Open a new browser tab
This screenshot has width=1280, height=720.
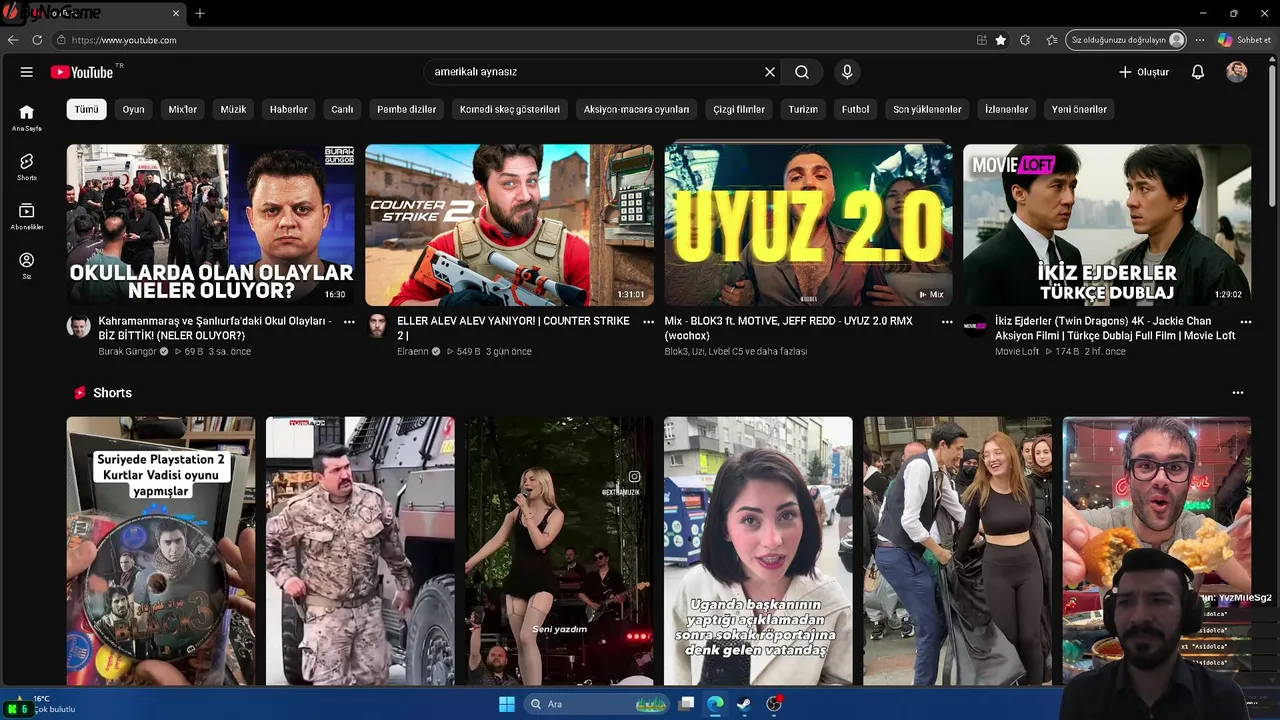click(200, 13)
